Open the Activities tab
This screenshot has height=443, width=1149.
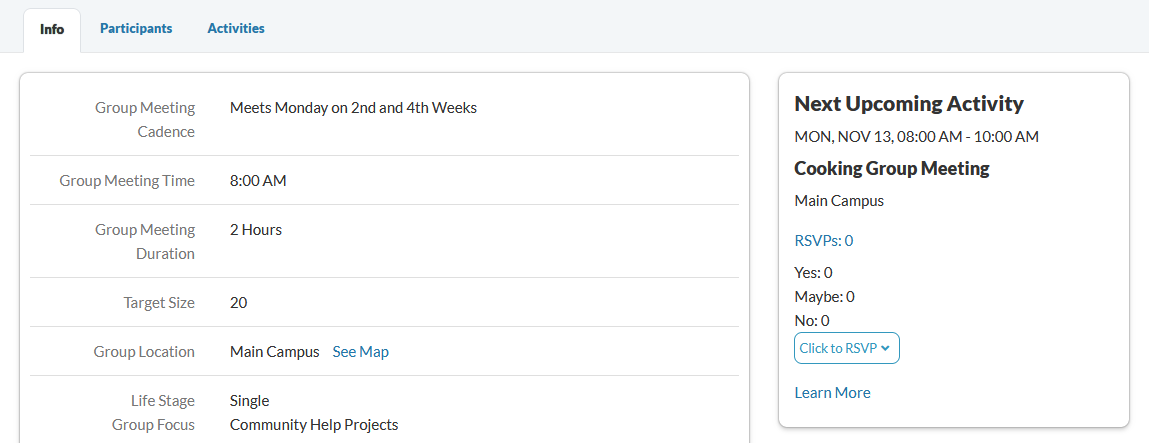[236, 29]
